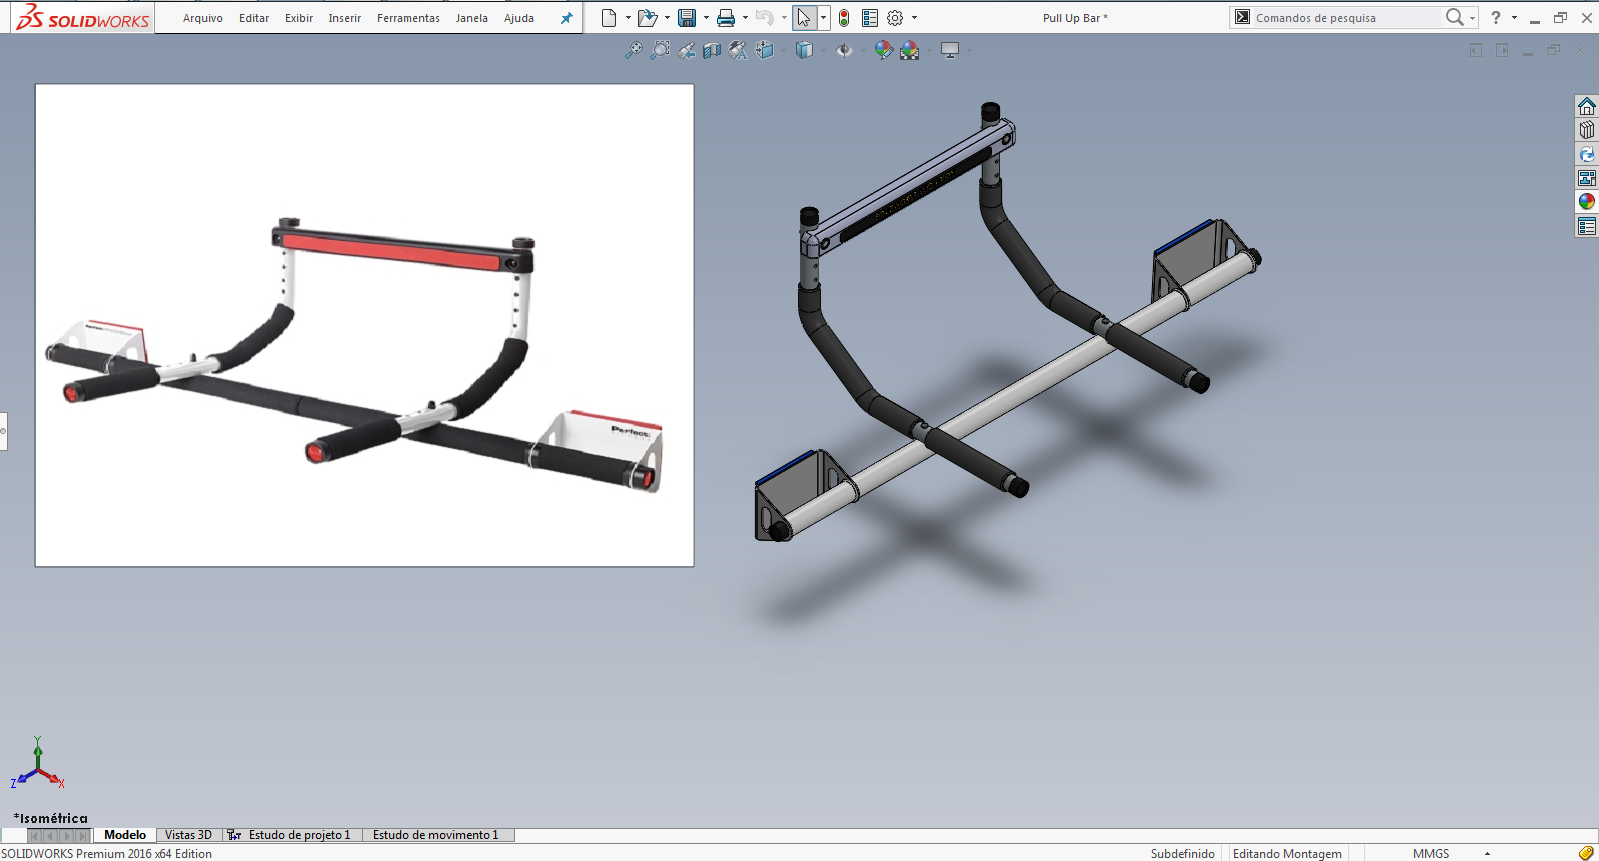Open SolidWorks Resources home icon in task pane
The height and width of the screenshot is (861, 1599).
pos(1587,106)
